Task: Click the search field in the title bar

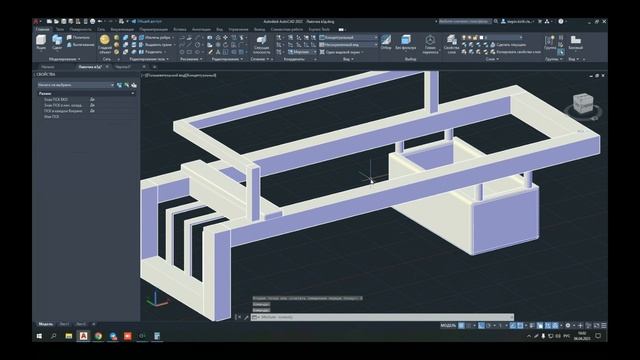Action: coord(464,21)
